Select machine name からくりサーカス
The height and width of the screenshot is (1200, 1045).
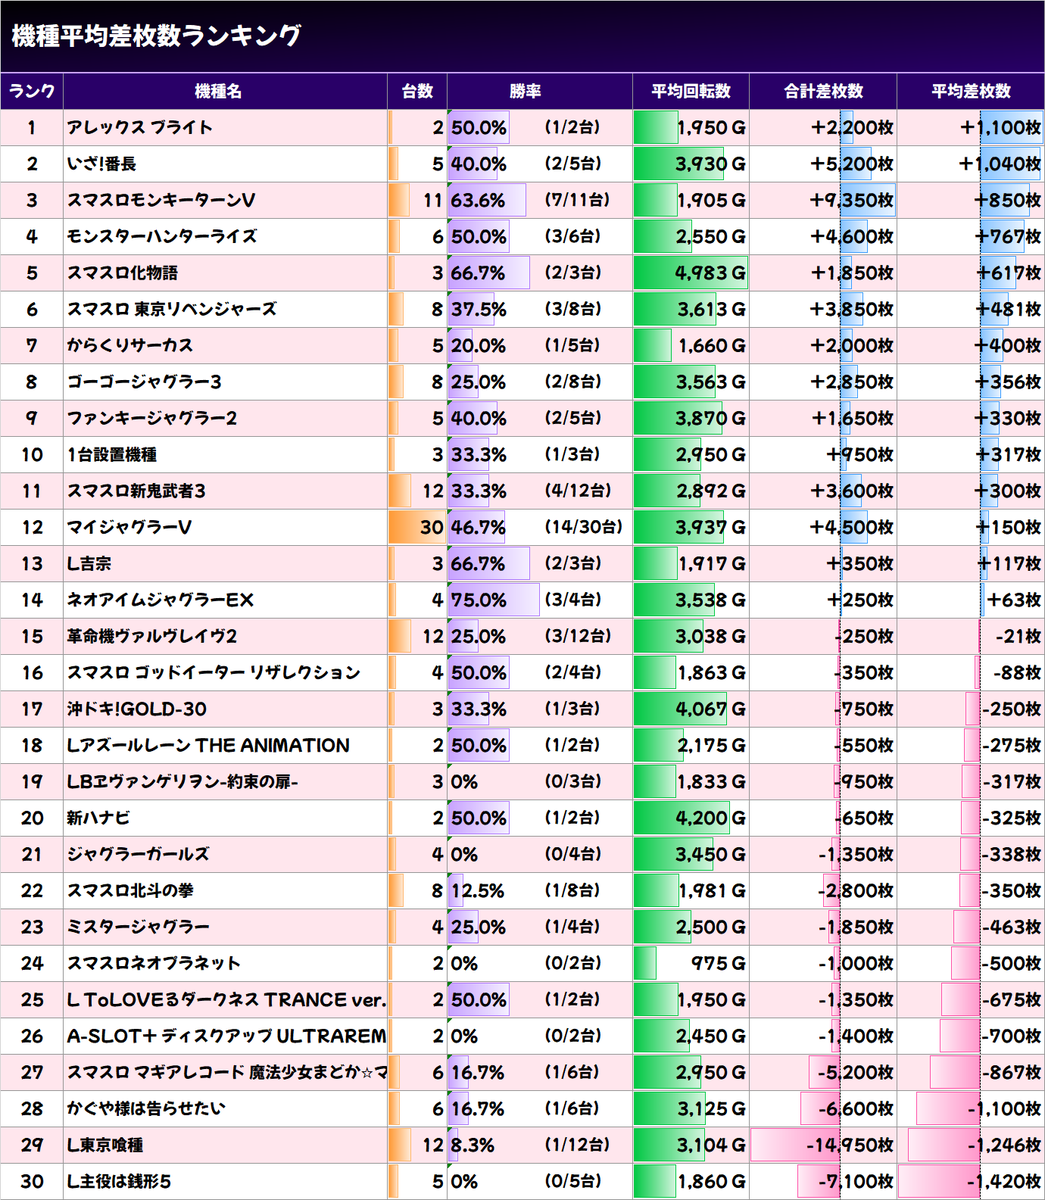click(130, 345)
